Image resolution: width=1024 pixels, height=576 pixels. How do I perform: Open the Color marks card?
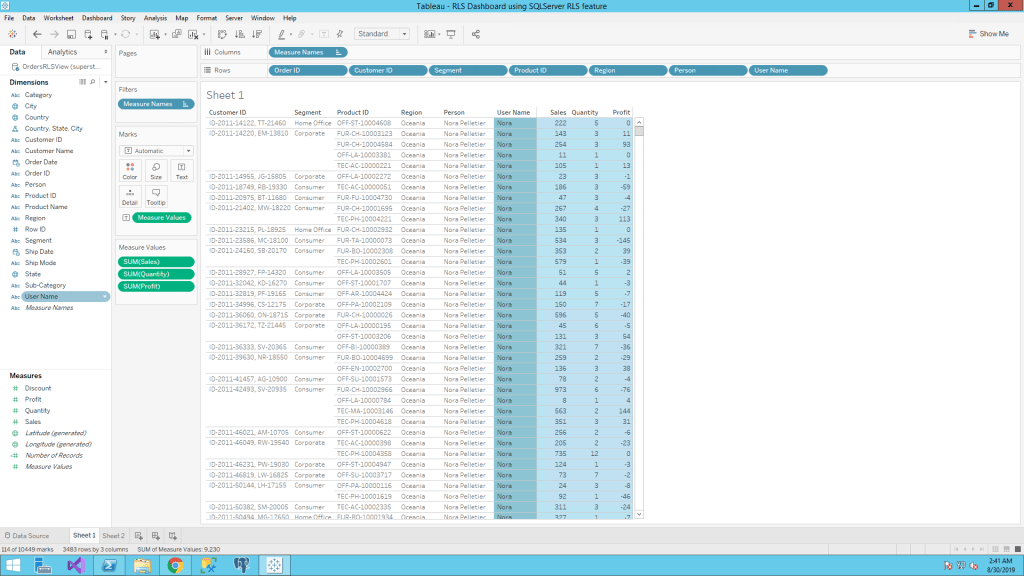coord(130,169)
